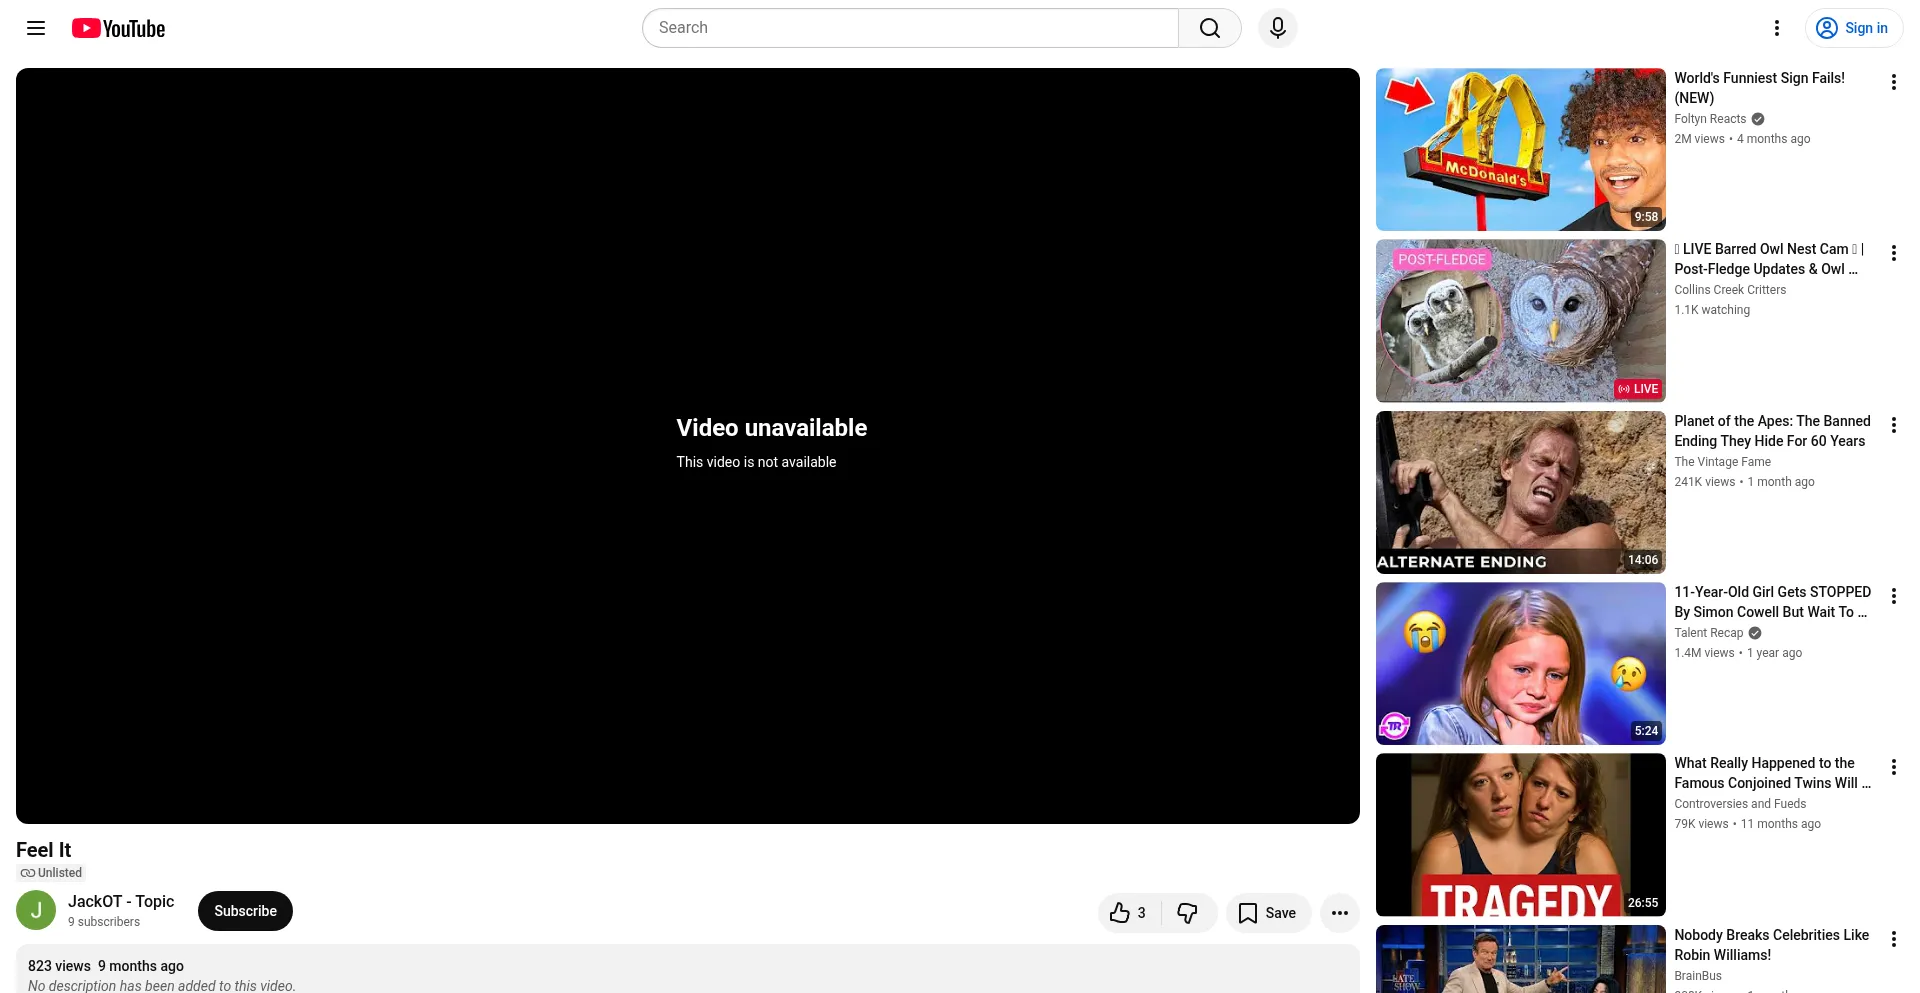Image resolution: width=1920 pixels, height=993 pixels.
Task: Visit Controversies and Fueds channel
Action: (1741, 804)
